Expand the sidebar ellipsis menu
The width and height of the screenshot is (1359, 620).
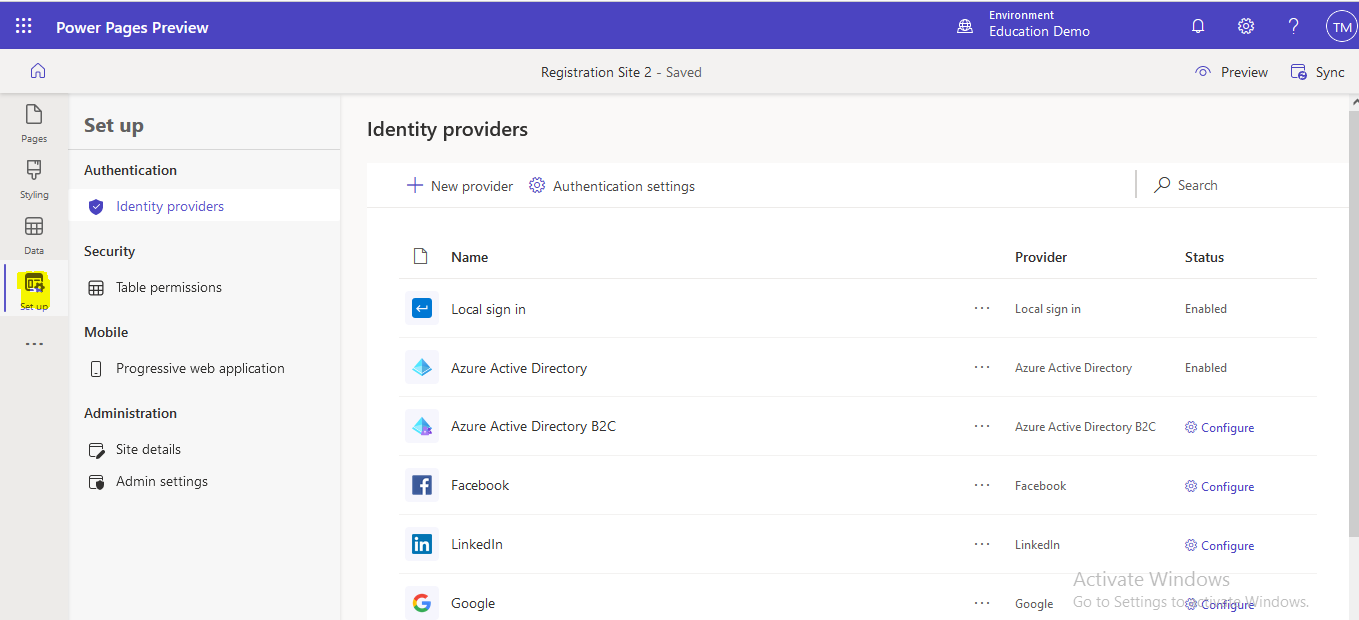tap(33, 343)
